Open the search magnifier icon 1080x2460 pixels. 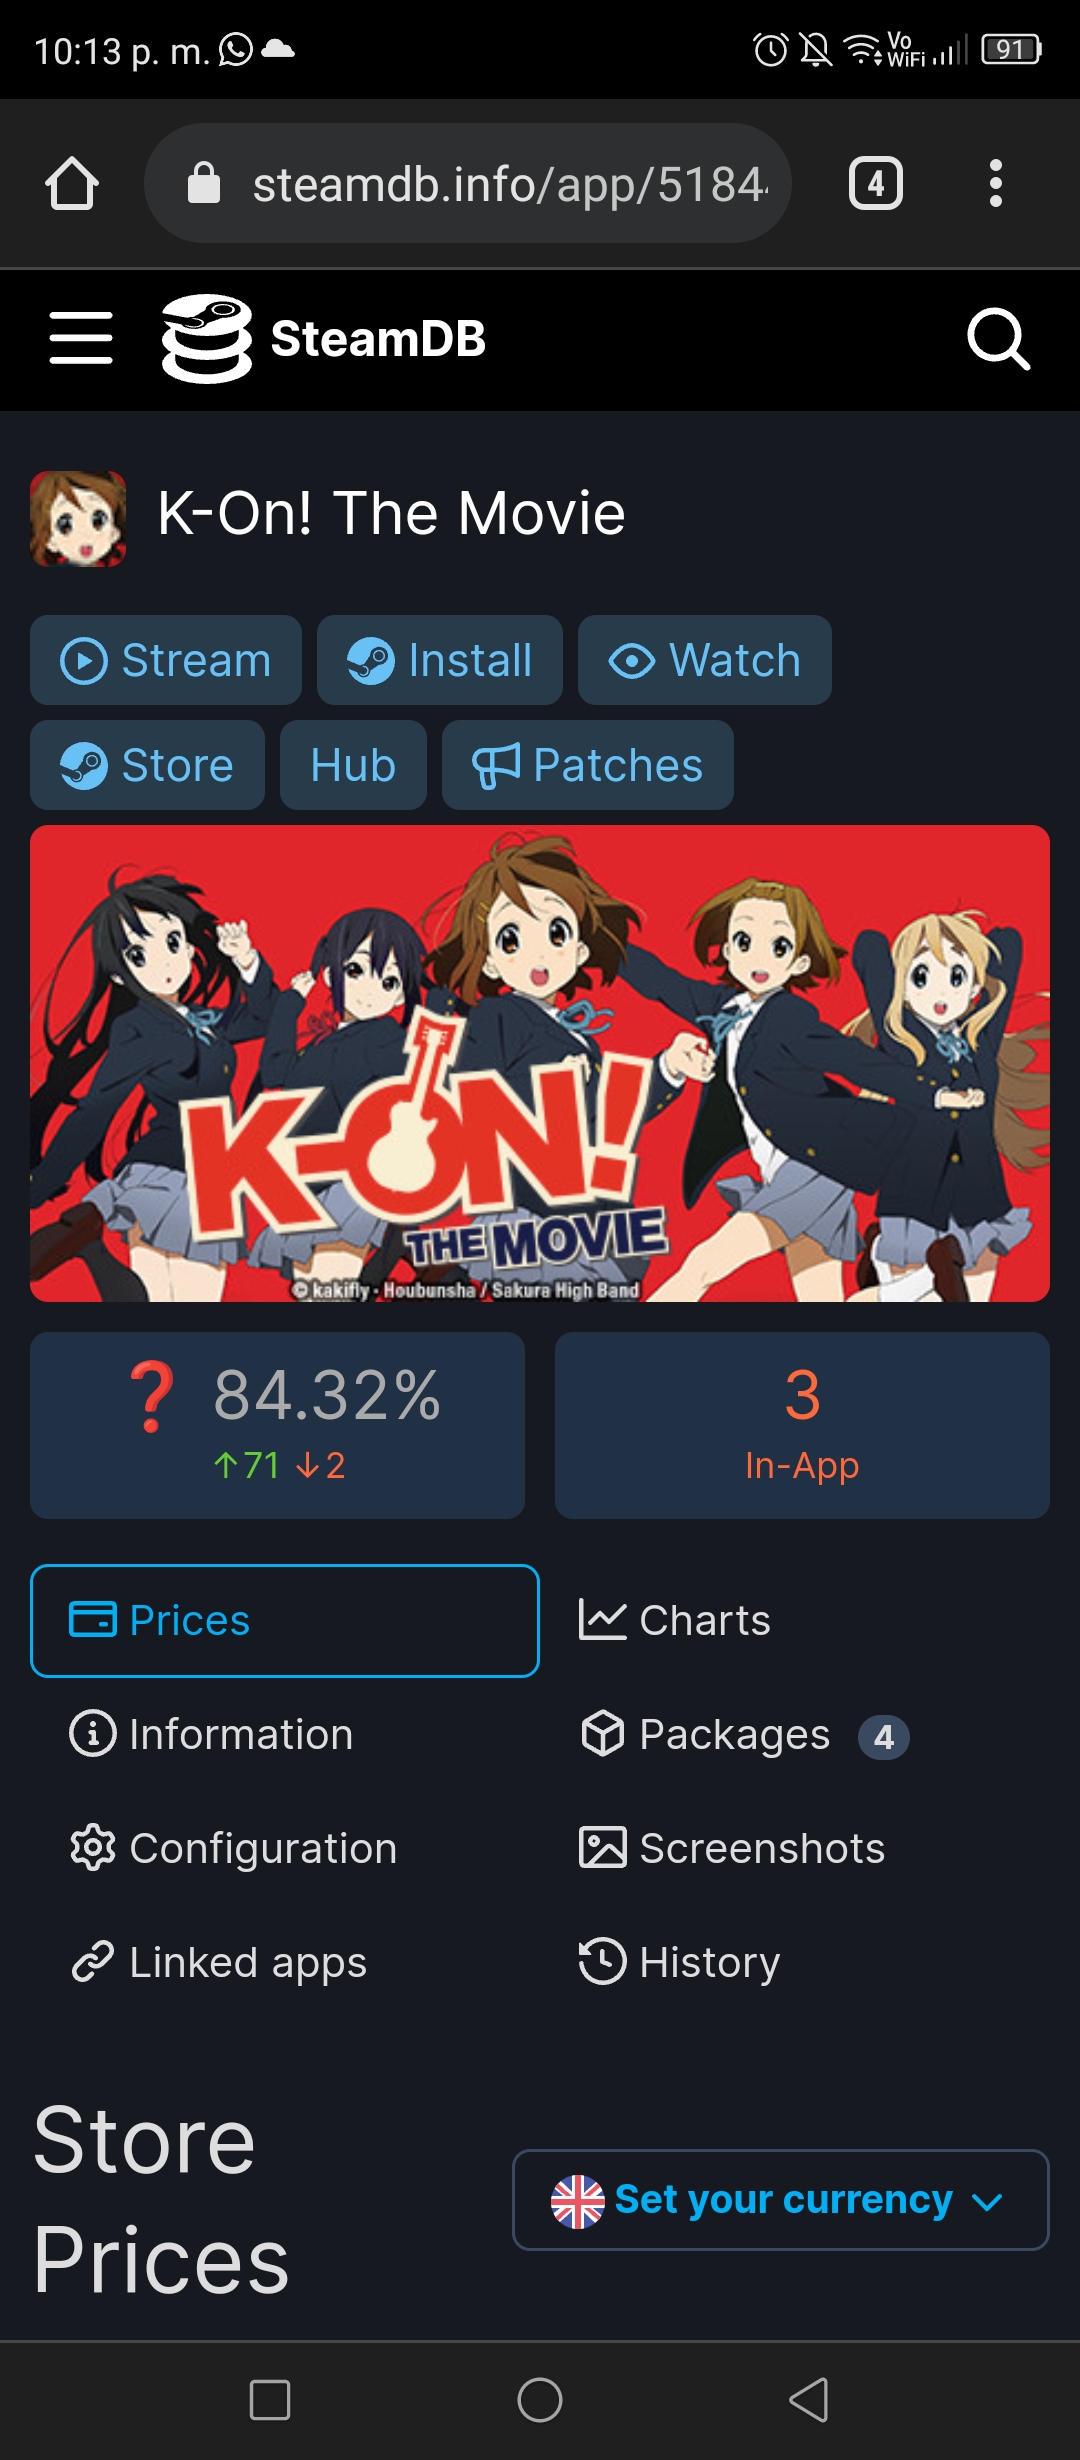pyautogui.click(x=998, y=340)
